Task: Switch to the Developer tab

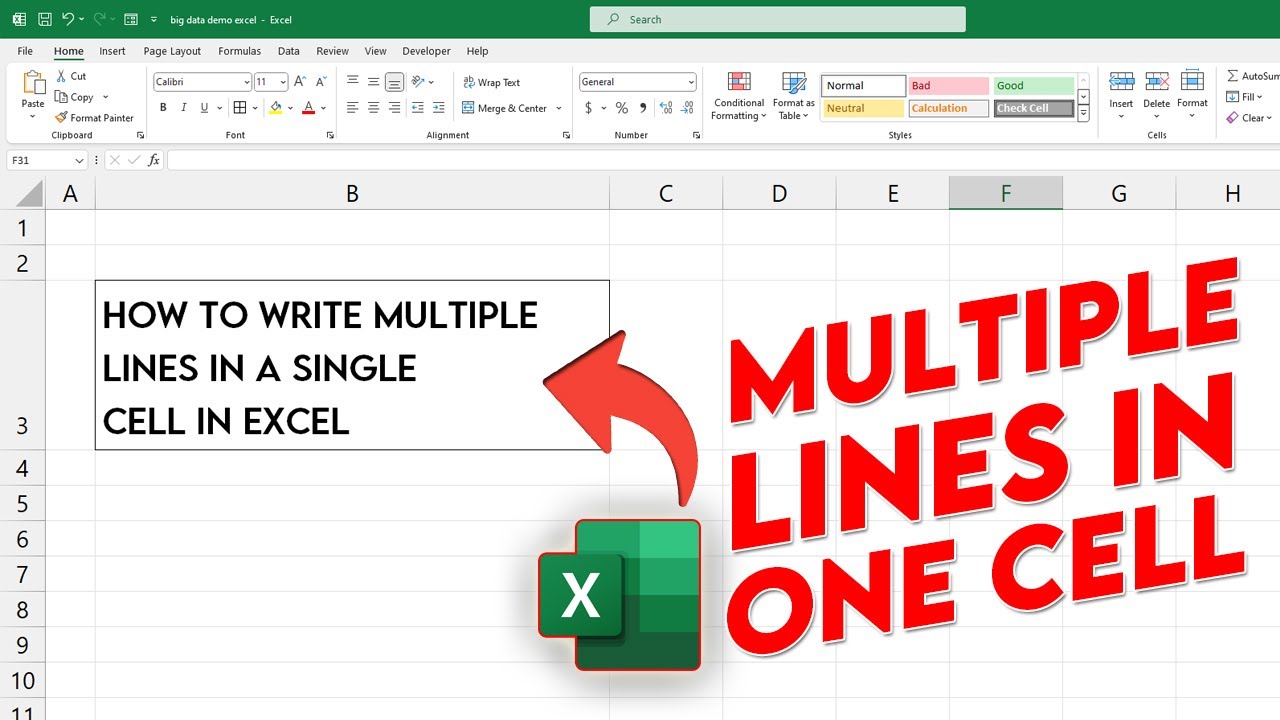Action: tap(427, 51)
